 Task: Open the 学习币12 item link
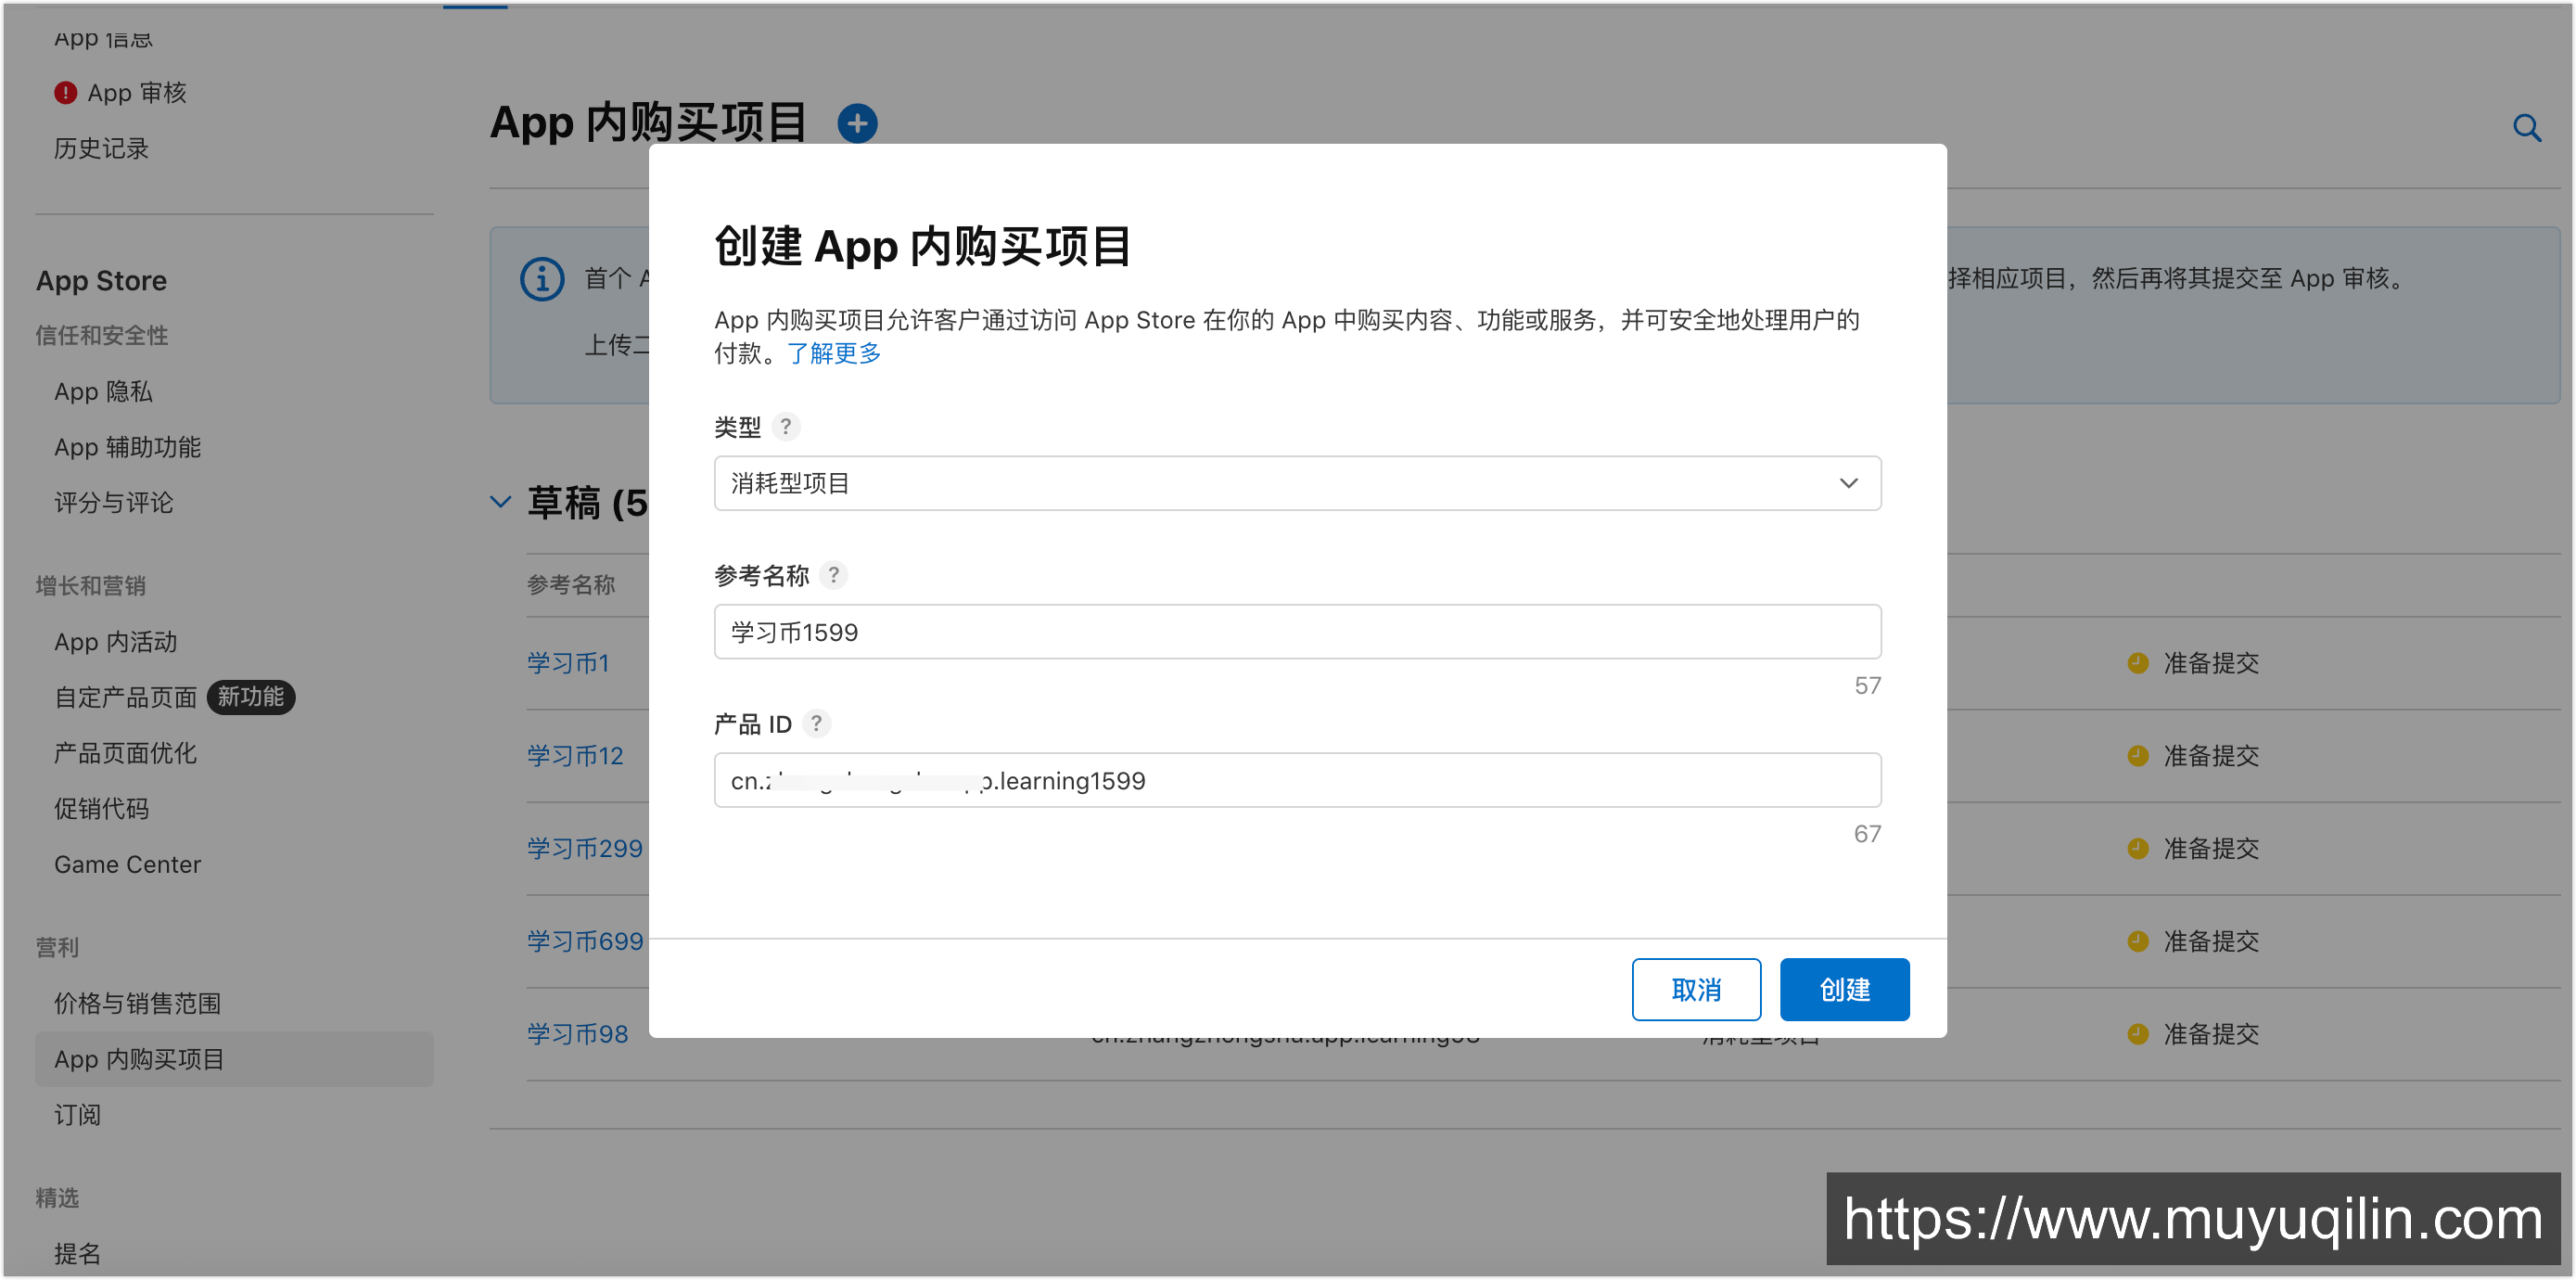575,756
